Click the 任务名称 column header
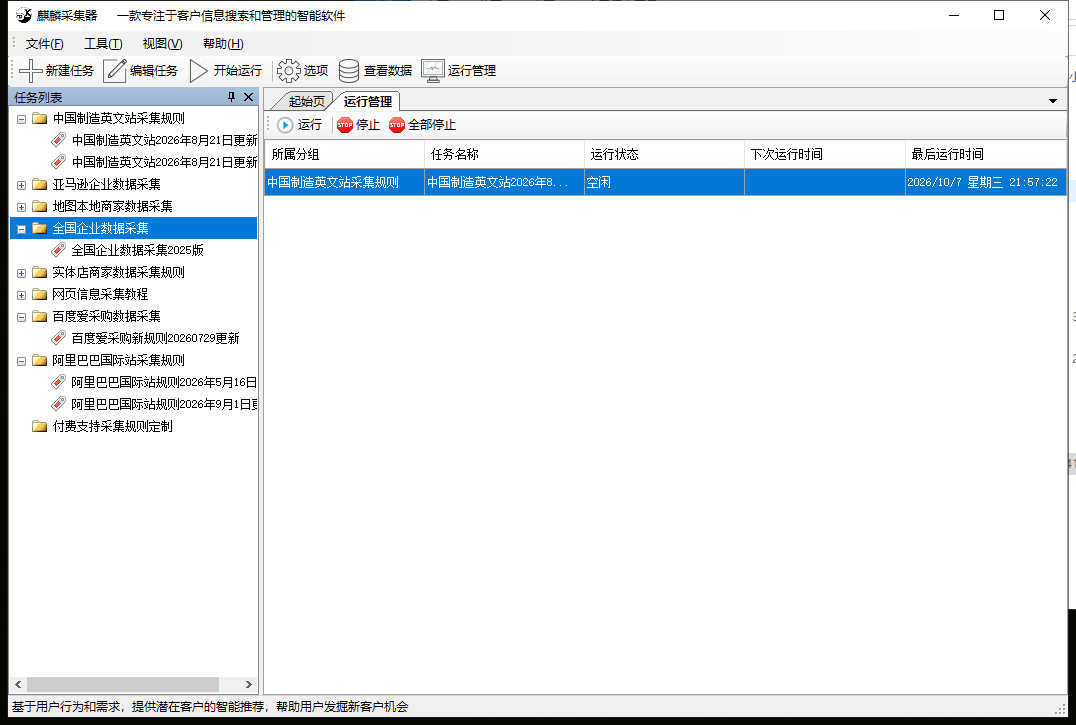This screenshot has height=725, width=1076. point(504,154)
